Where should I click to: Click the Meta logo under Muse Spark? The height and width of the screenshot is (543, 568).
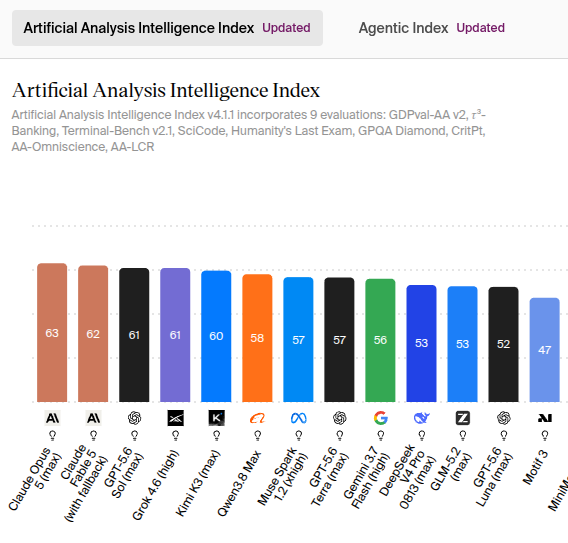pos(298,418)
